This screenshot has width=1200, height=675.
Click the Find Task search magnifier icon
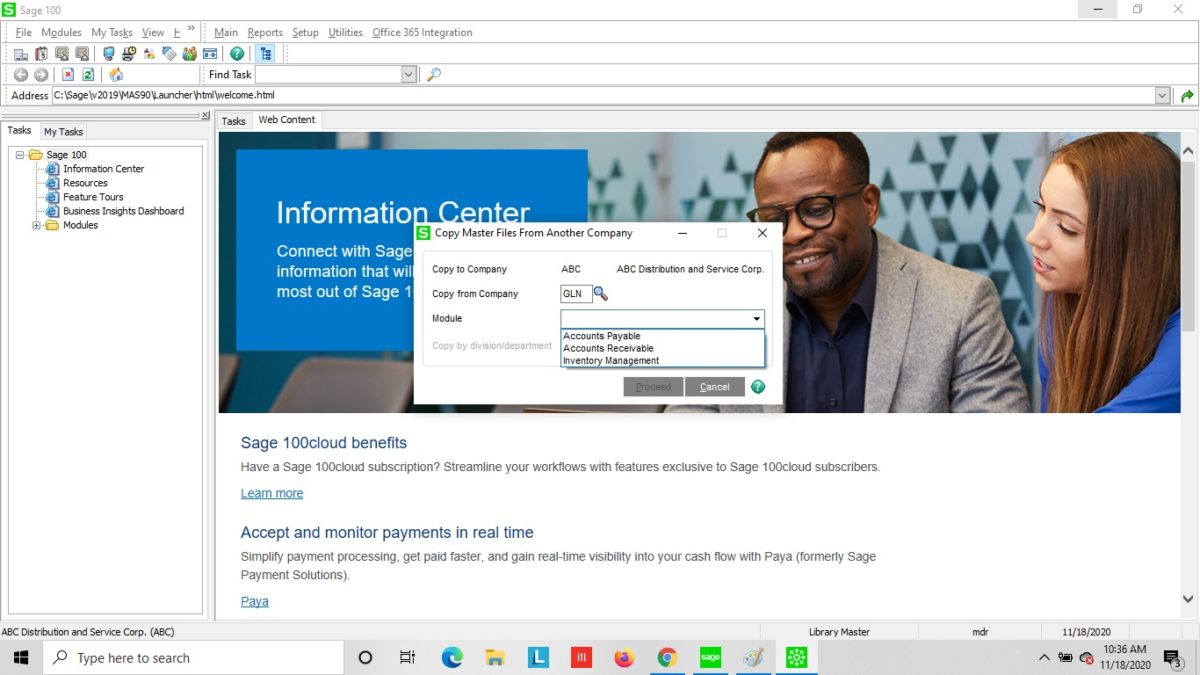[x=432, y=74]
